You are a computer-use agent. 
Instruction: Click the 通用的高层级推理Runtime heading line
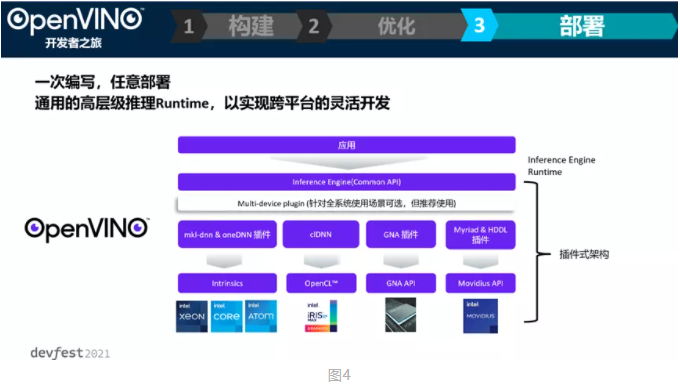212,103
